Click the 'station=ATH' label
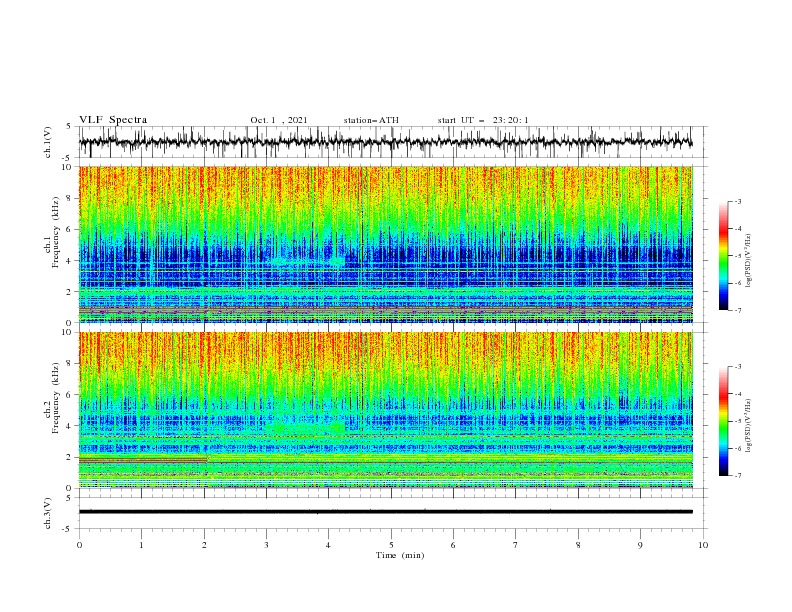The image size is (792, 612). coord(371,120)
